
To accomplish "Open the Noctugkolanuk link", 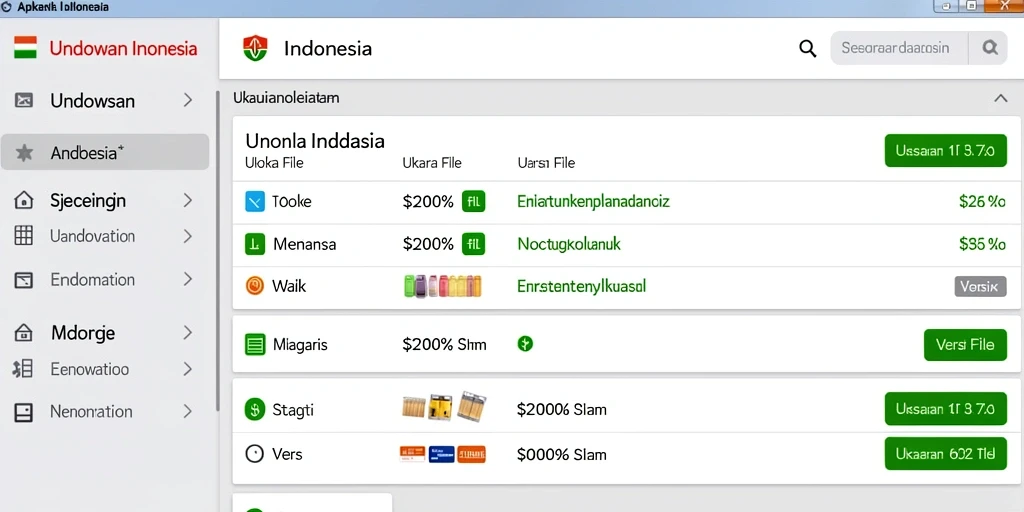I will [569, 245].
